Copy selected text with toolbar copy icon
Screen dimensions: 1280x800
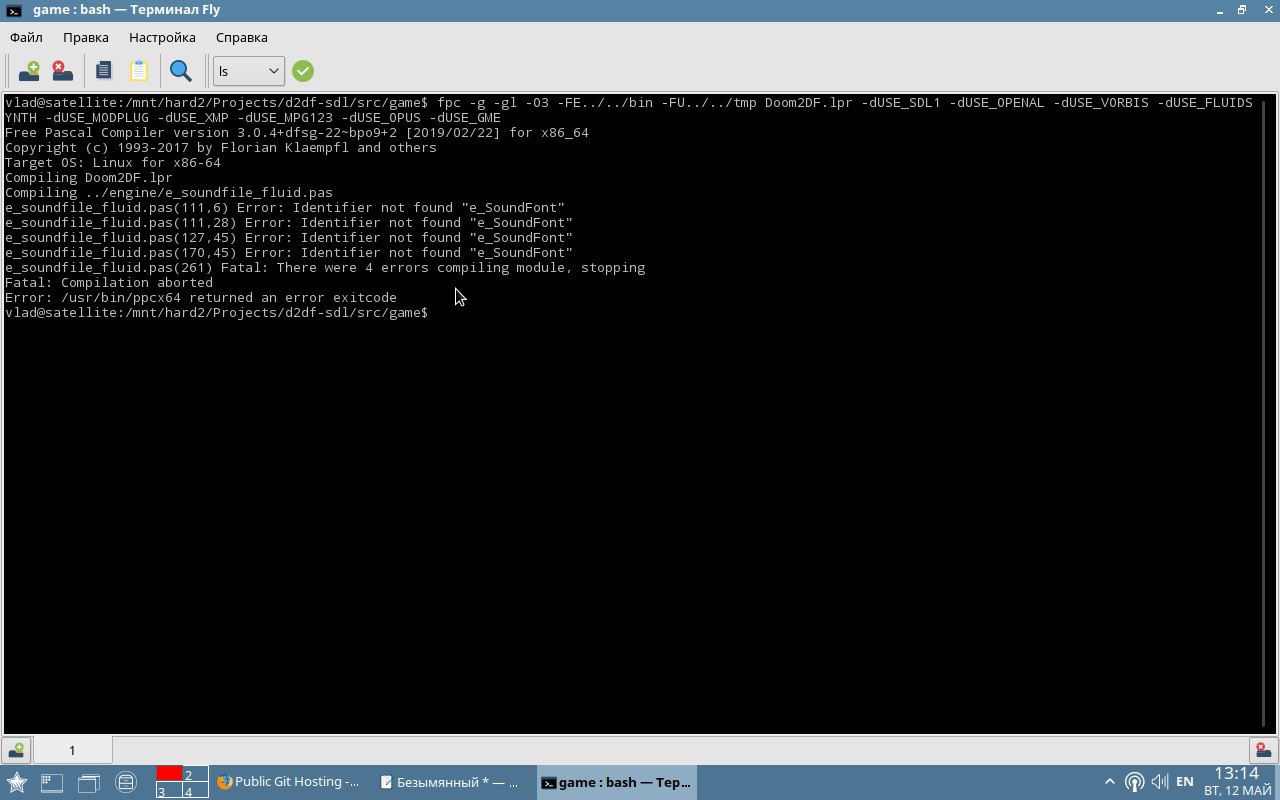point(103,71)
